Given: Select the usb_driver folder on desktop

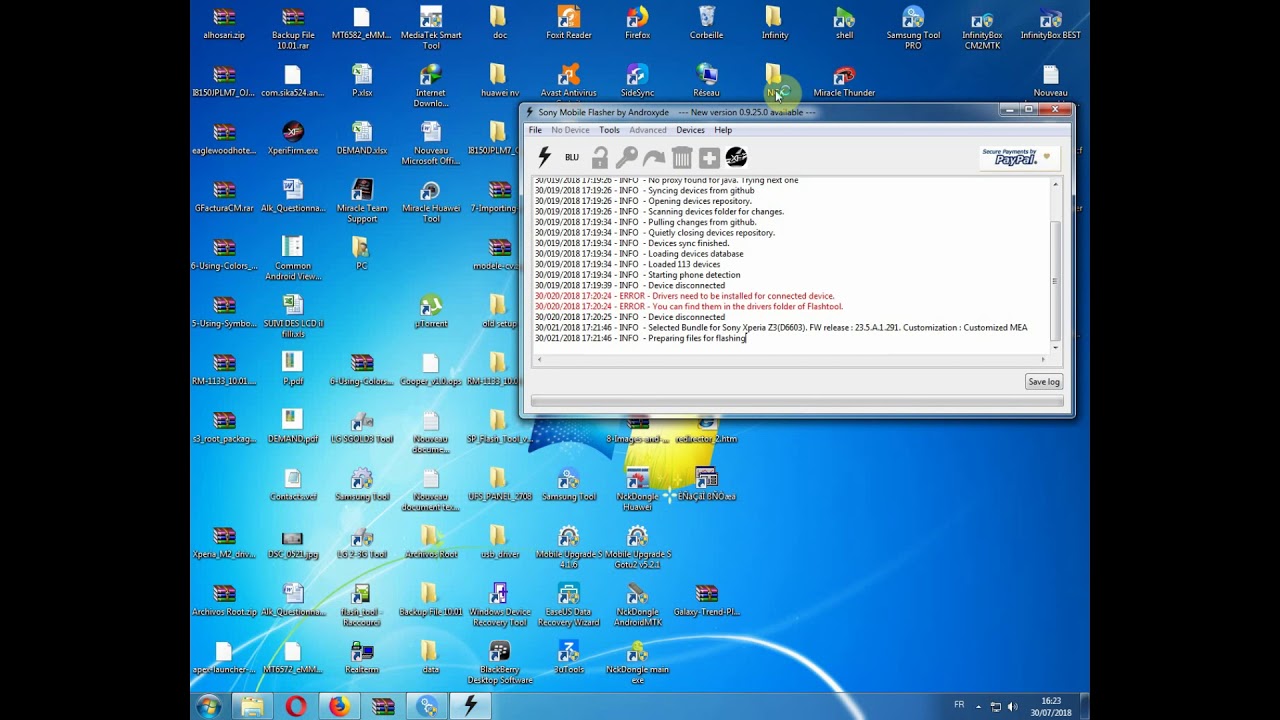Looking at the screenshot, I should [499, 543].
